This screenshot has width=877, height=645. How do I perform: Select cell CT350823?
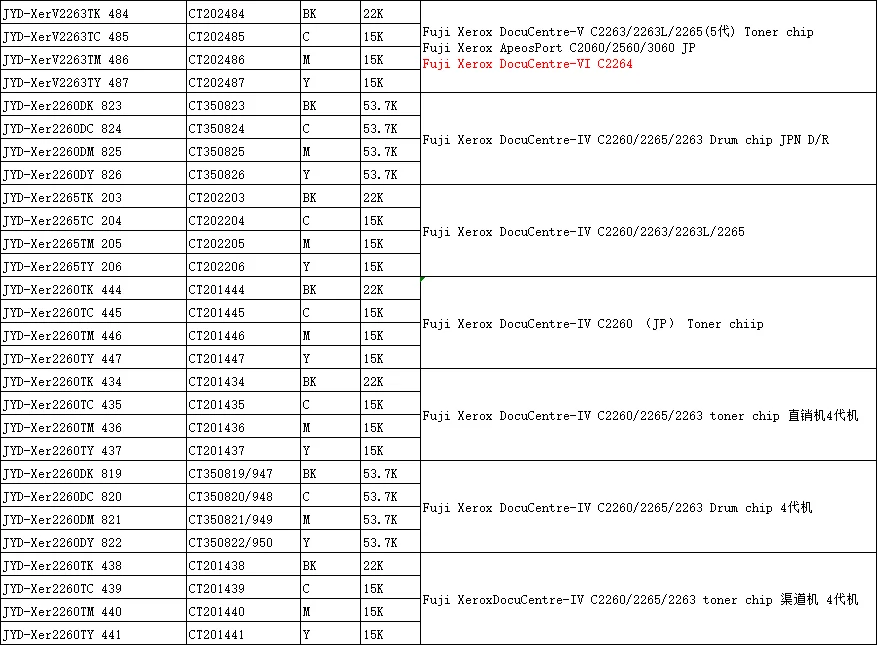[216, 106]
